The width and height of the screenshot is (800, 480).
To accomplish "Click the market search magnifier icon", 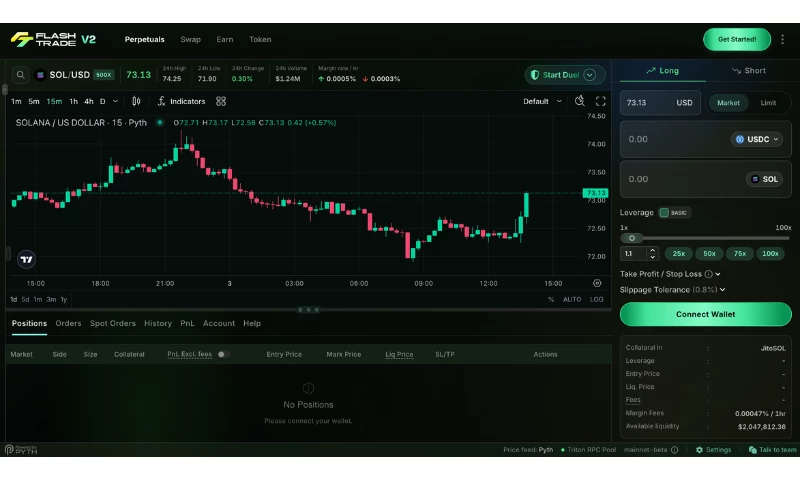I will coord(20,75).
